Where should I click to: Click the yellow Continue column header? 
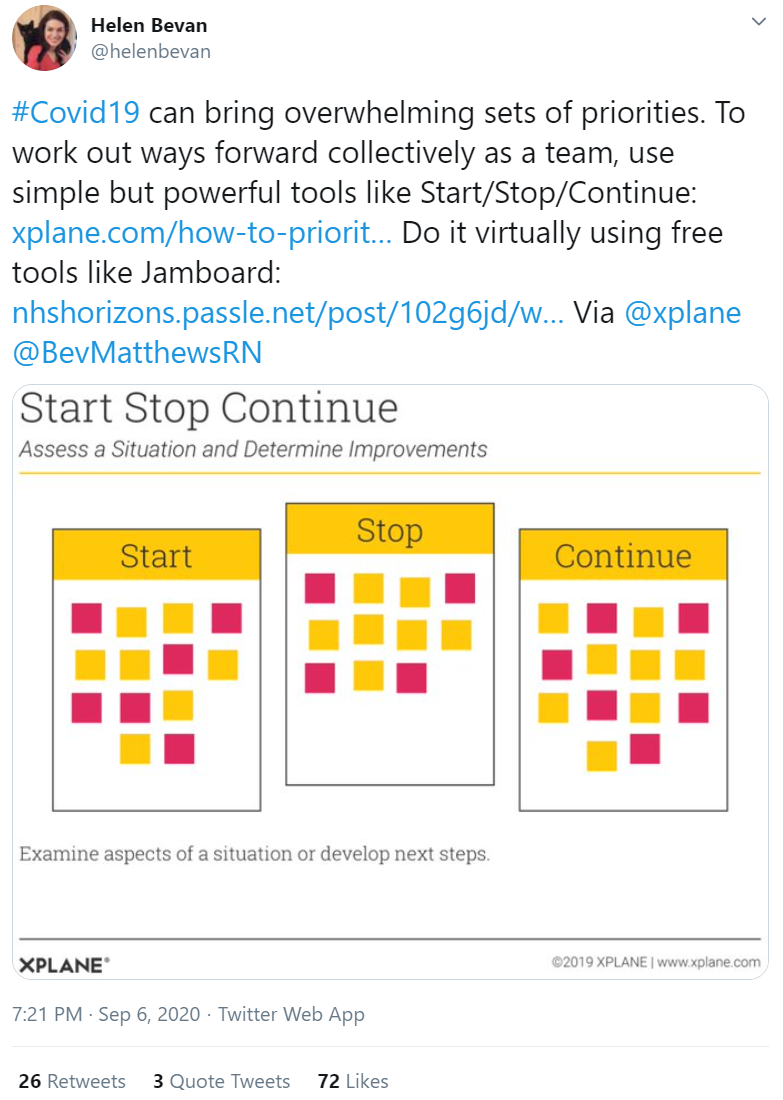(x=623, y=555)
